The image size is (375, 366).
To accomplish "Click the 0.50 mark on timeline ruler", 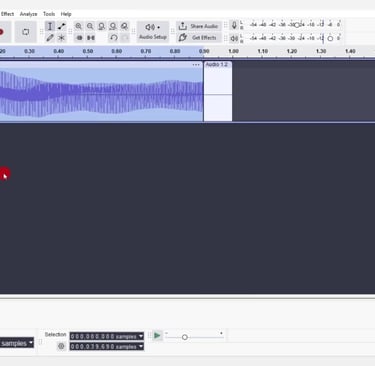I will (88, 51).
